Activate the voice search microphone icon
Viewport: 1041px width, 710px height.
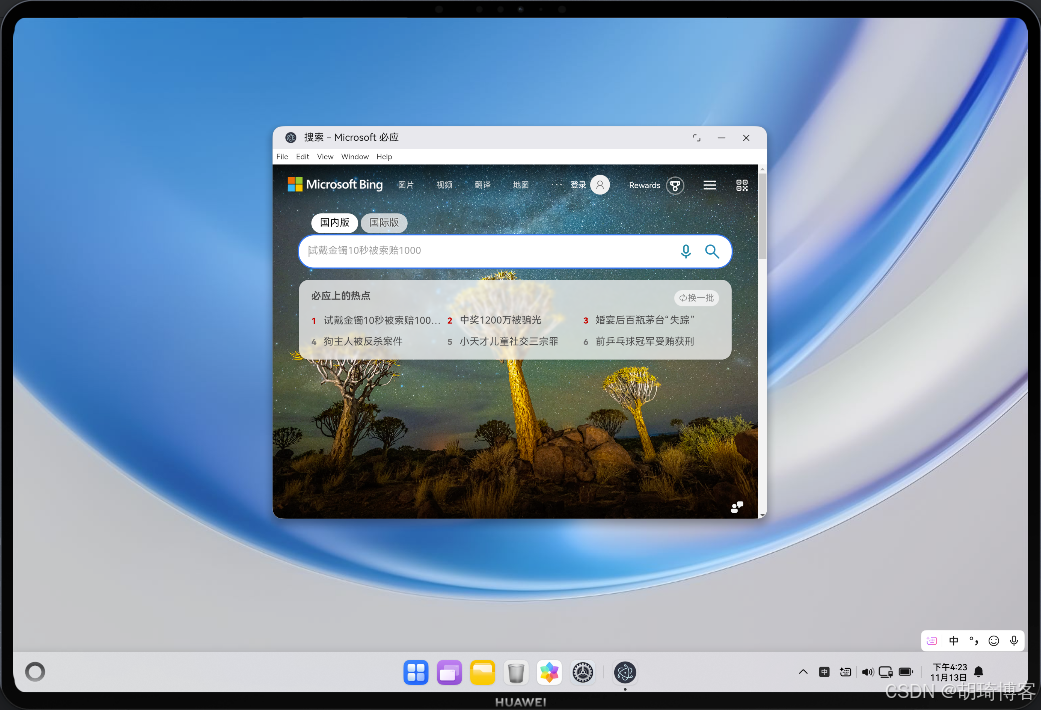[x=686, y=251]
